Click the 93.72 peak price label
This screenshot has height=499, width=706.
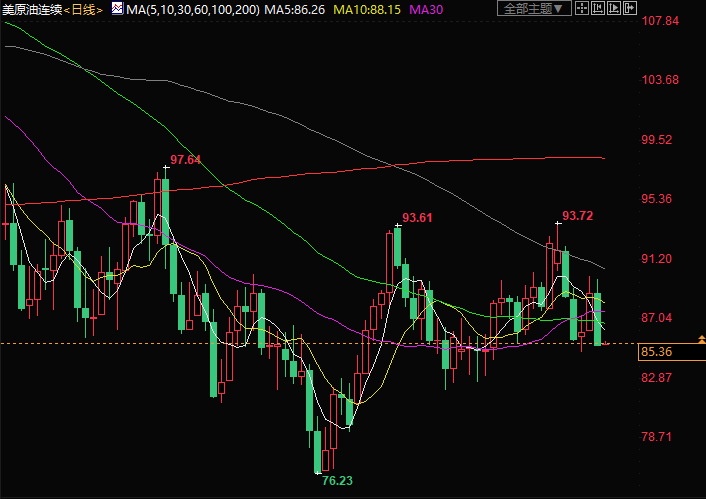[x=578, y=215]
